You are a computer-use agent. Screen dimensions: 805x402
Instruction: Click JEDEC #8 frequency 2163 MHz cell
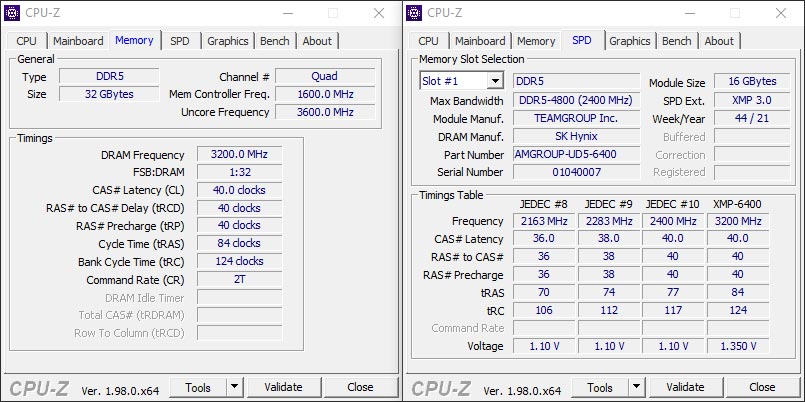(544, 221)
